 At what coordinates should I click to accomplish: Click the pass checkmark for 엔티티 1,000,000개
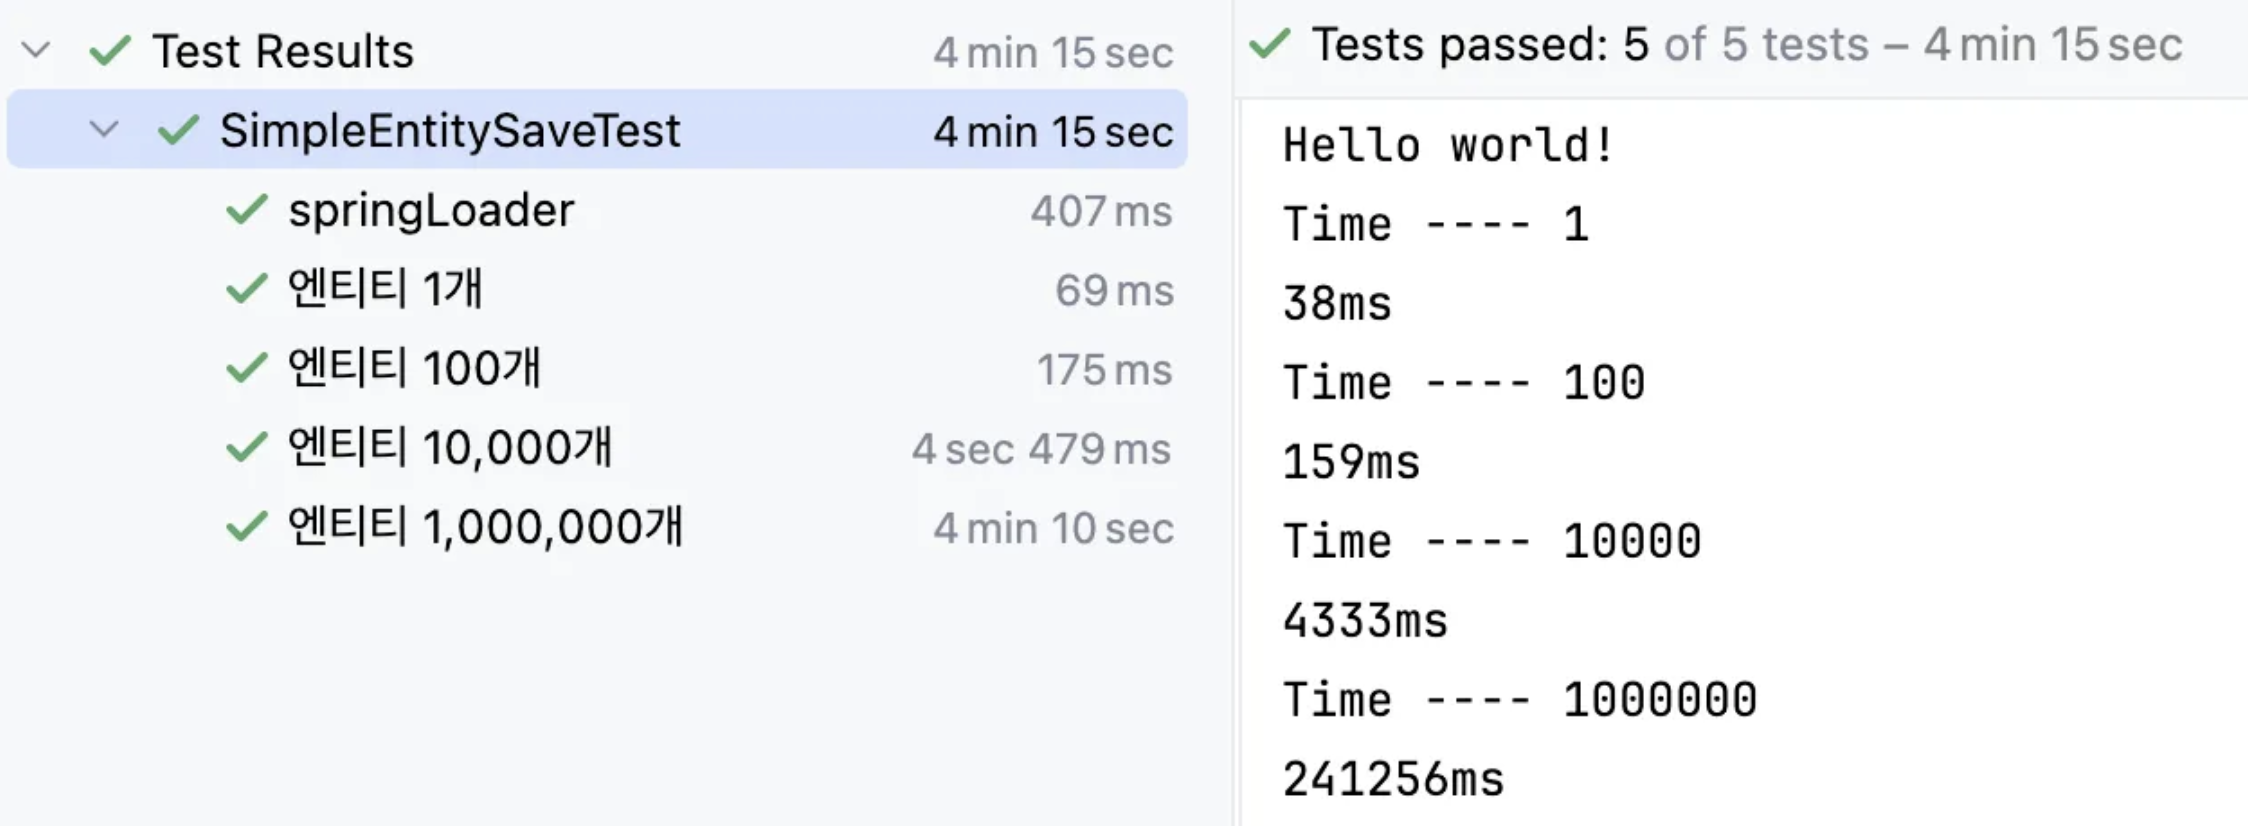point(246,526)
